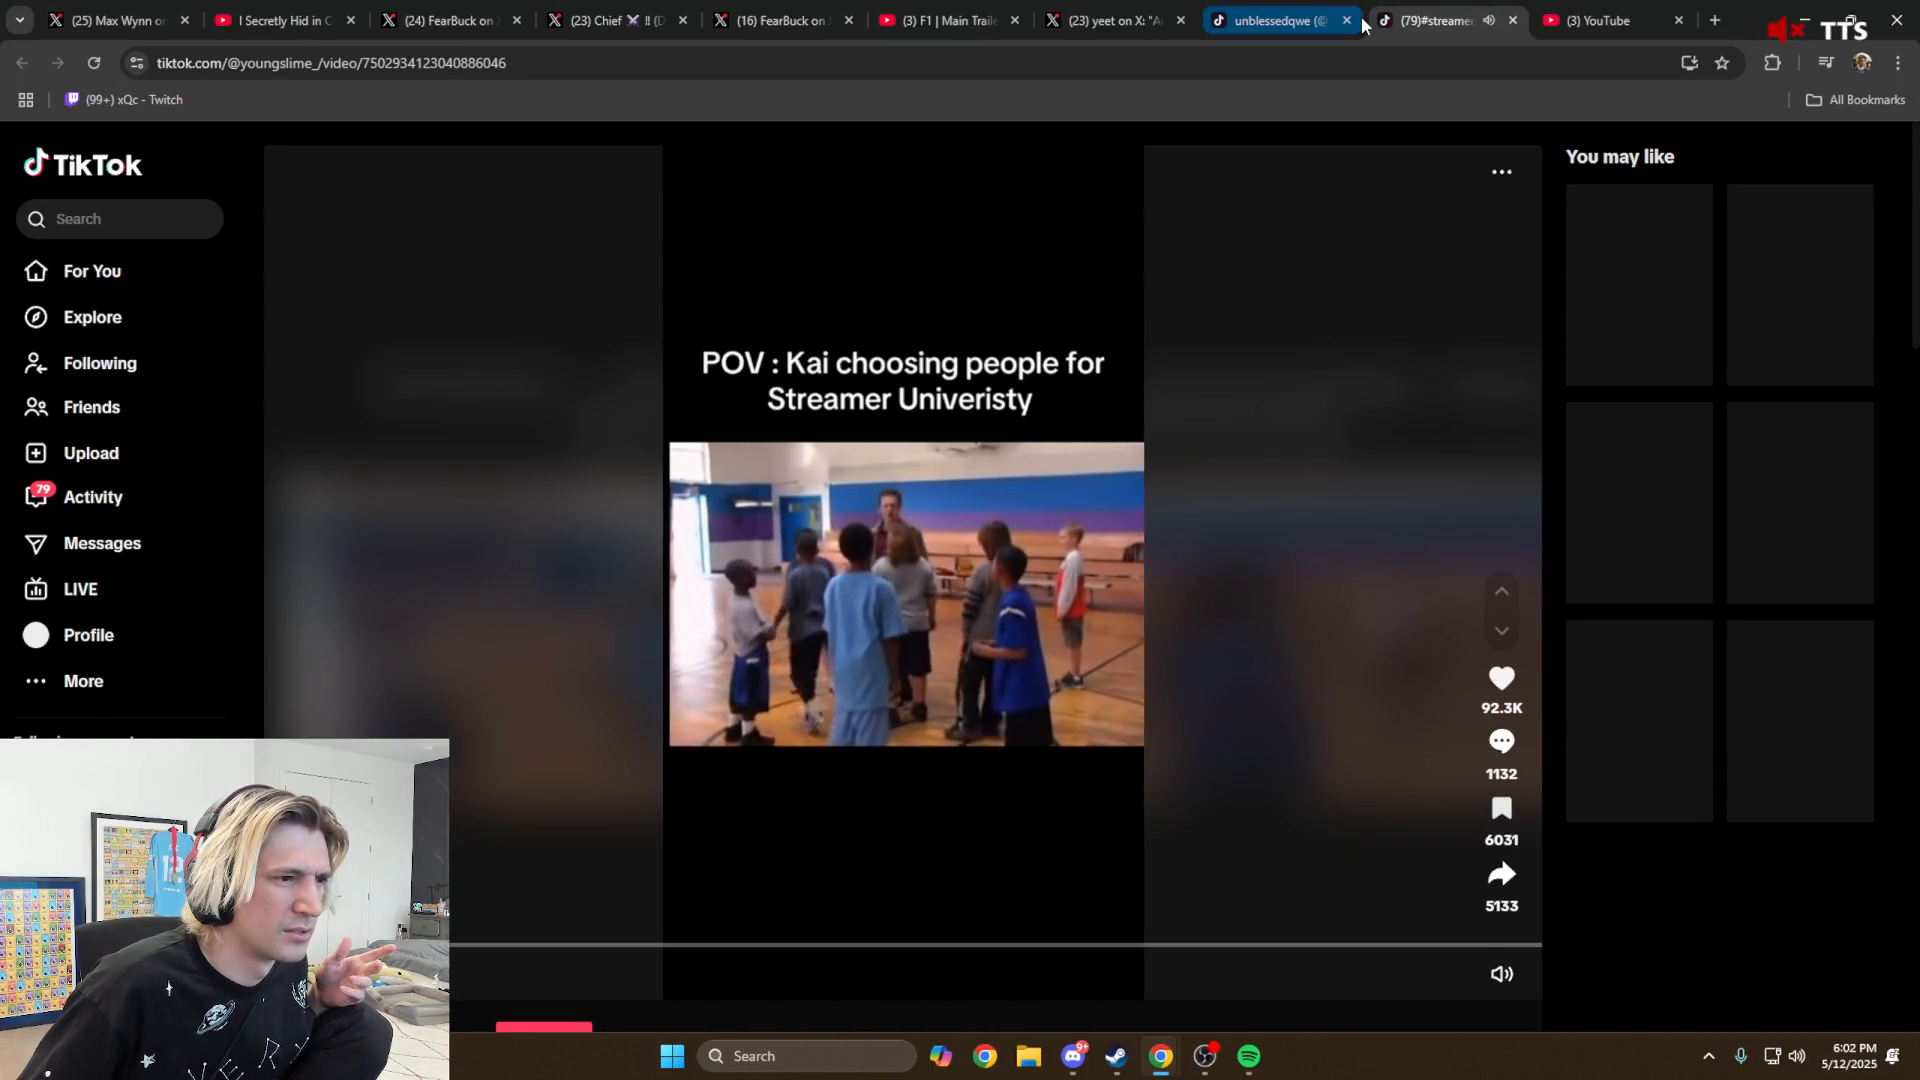Image resolution: width=1920 pixels, height=1080 pixels.
Task: Switch to the YouTube tab
Action: (1600, 20)
